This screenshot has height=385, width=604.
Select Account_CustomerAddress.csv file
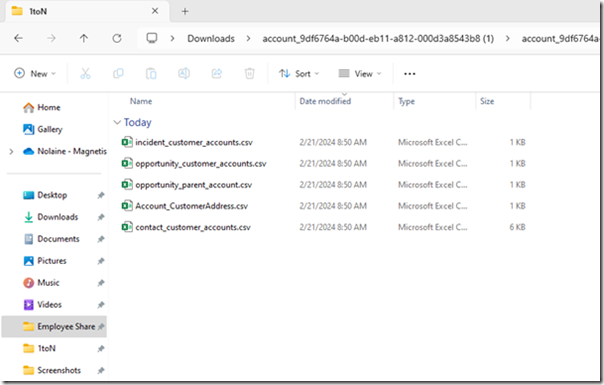coord(191,206)
